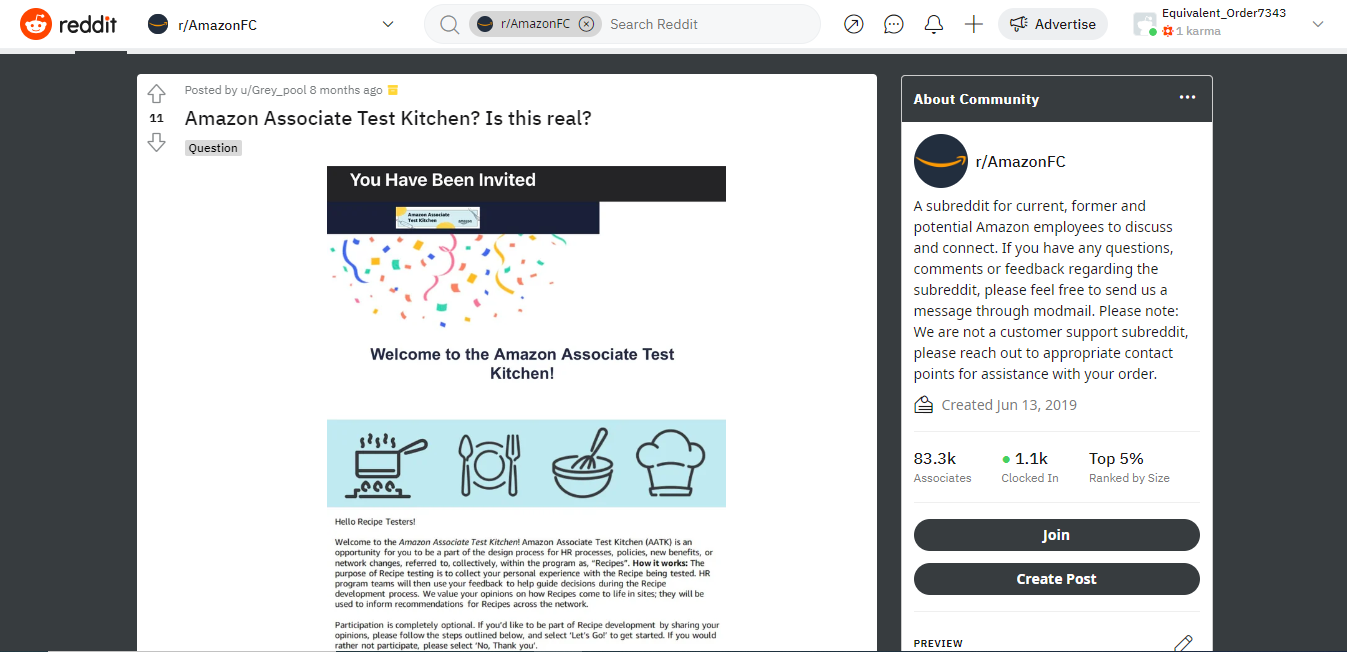Click the Advertise megaphone icon

[x=1016, y=23]
